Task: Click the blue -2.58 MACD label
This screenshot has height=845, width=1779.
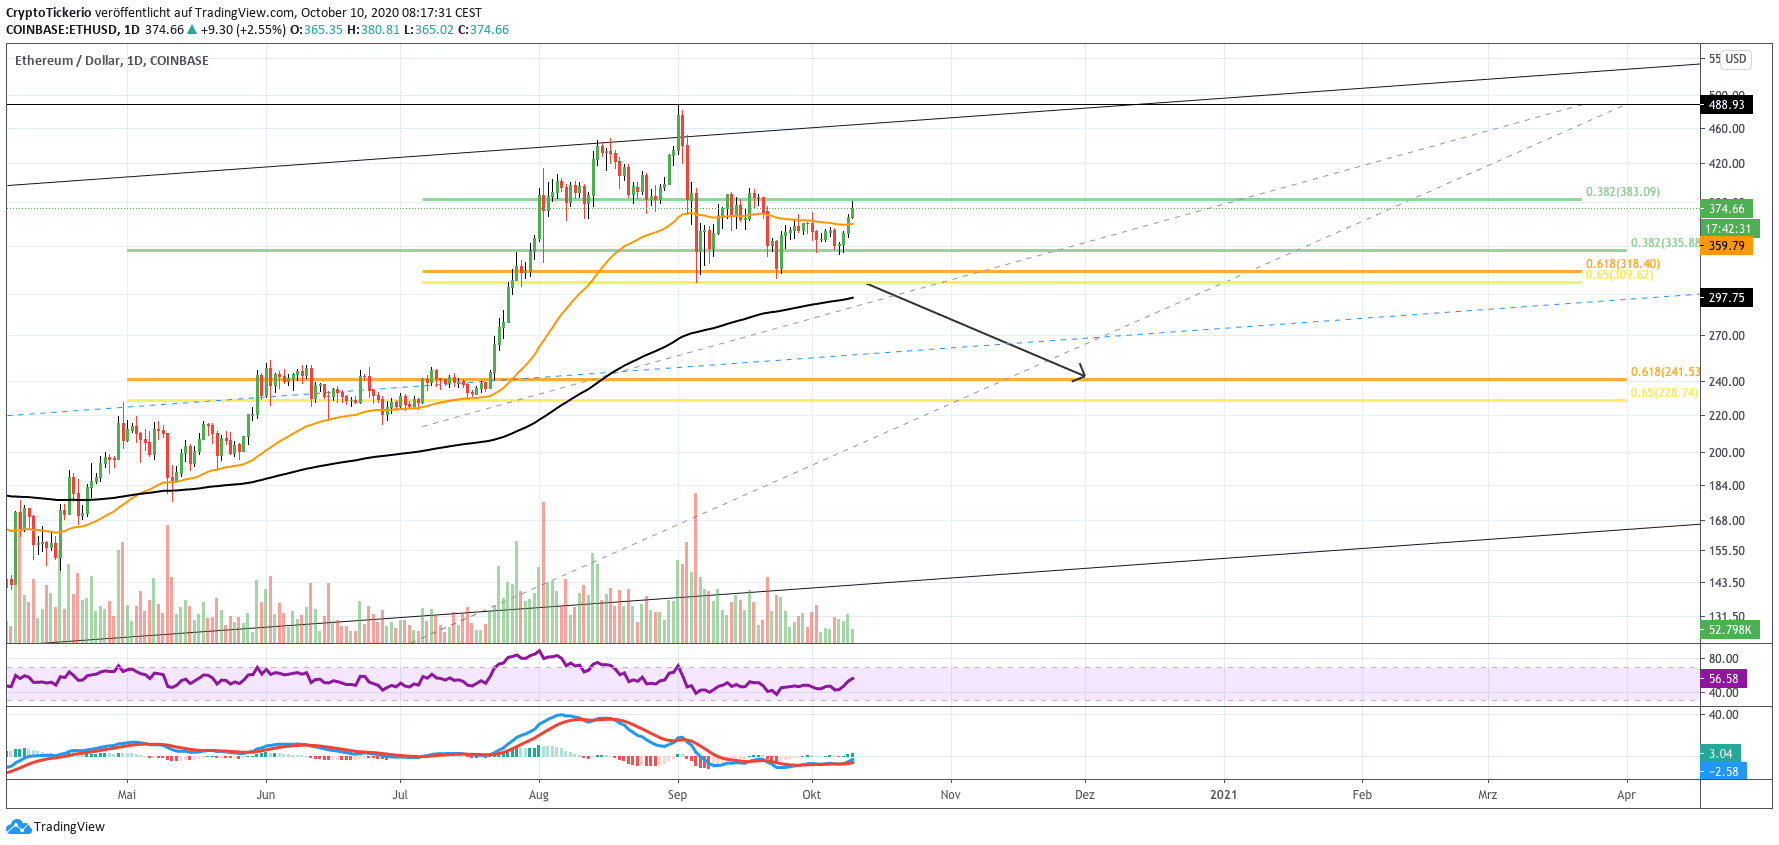Action: 1723,772
